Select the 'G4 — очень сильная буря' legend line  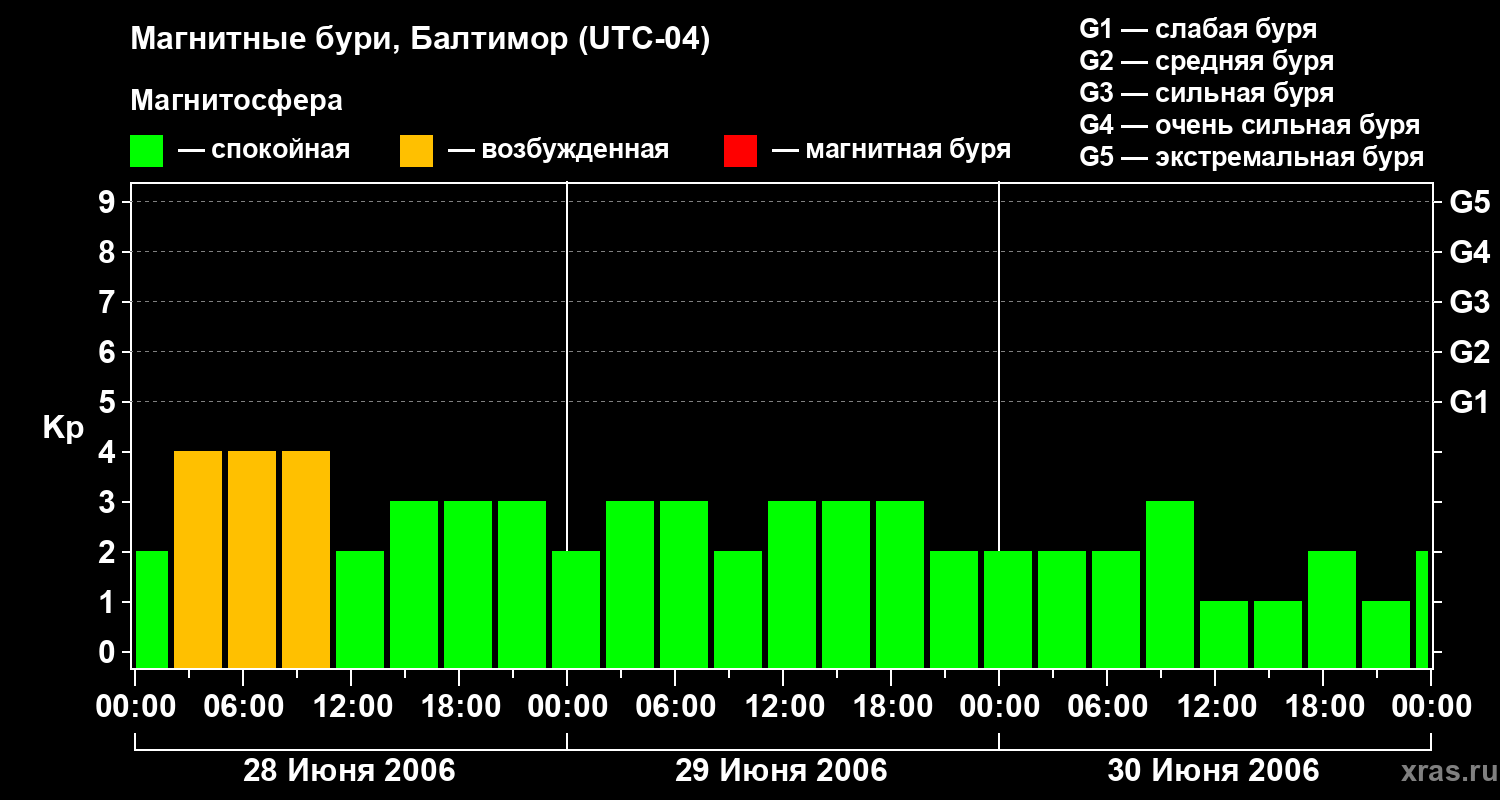(x=1249, y=125)
